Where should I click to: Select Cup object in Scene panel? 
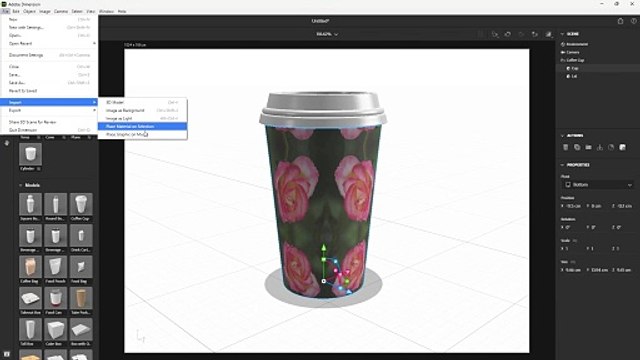coord(575,68)
